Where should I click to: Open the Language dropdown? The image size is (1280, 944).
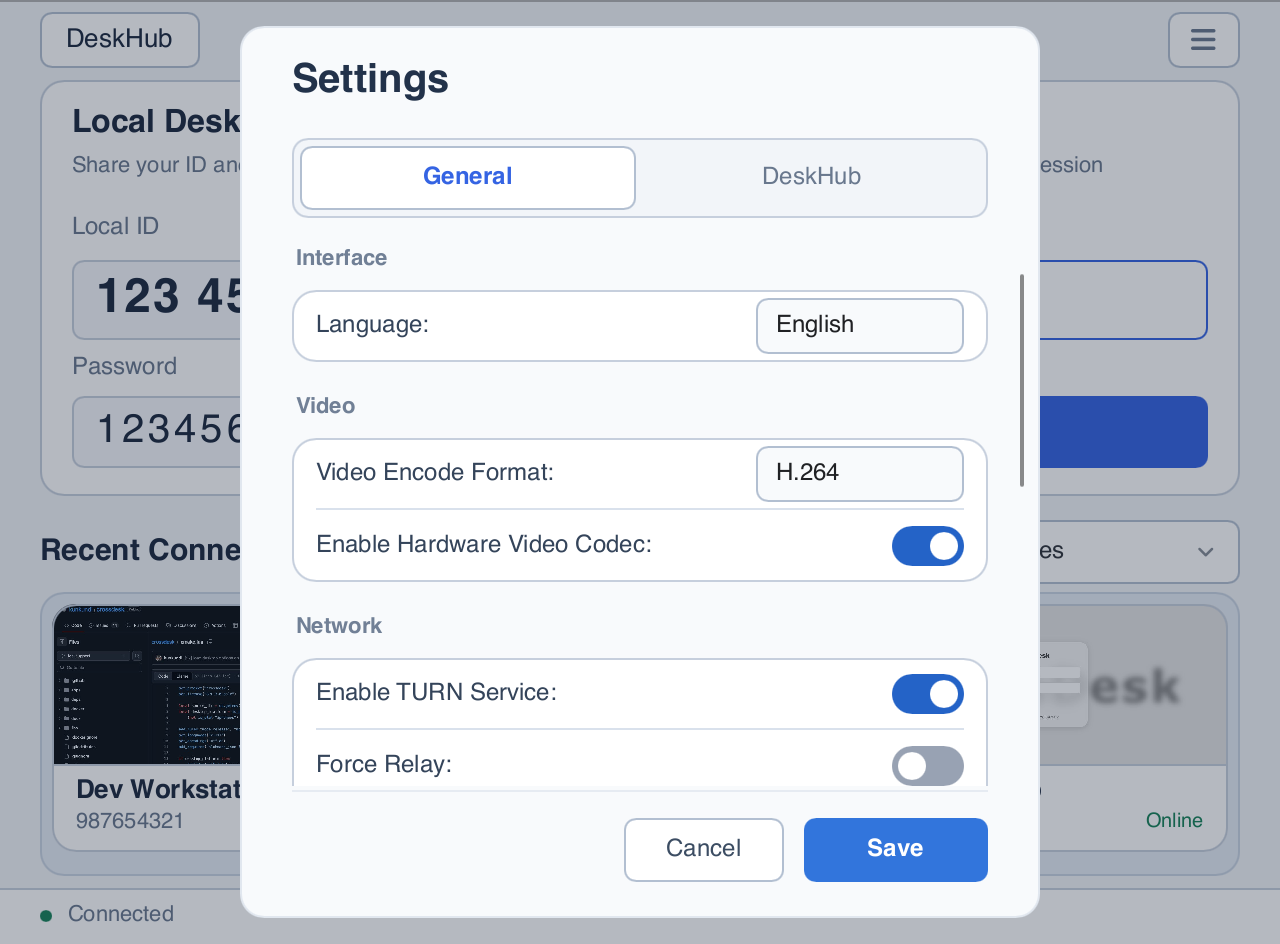click(x=860, y=326)
